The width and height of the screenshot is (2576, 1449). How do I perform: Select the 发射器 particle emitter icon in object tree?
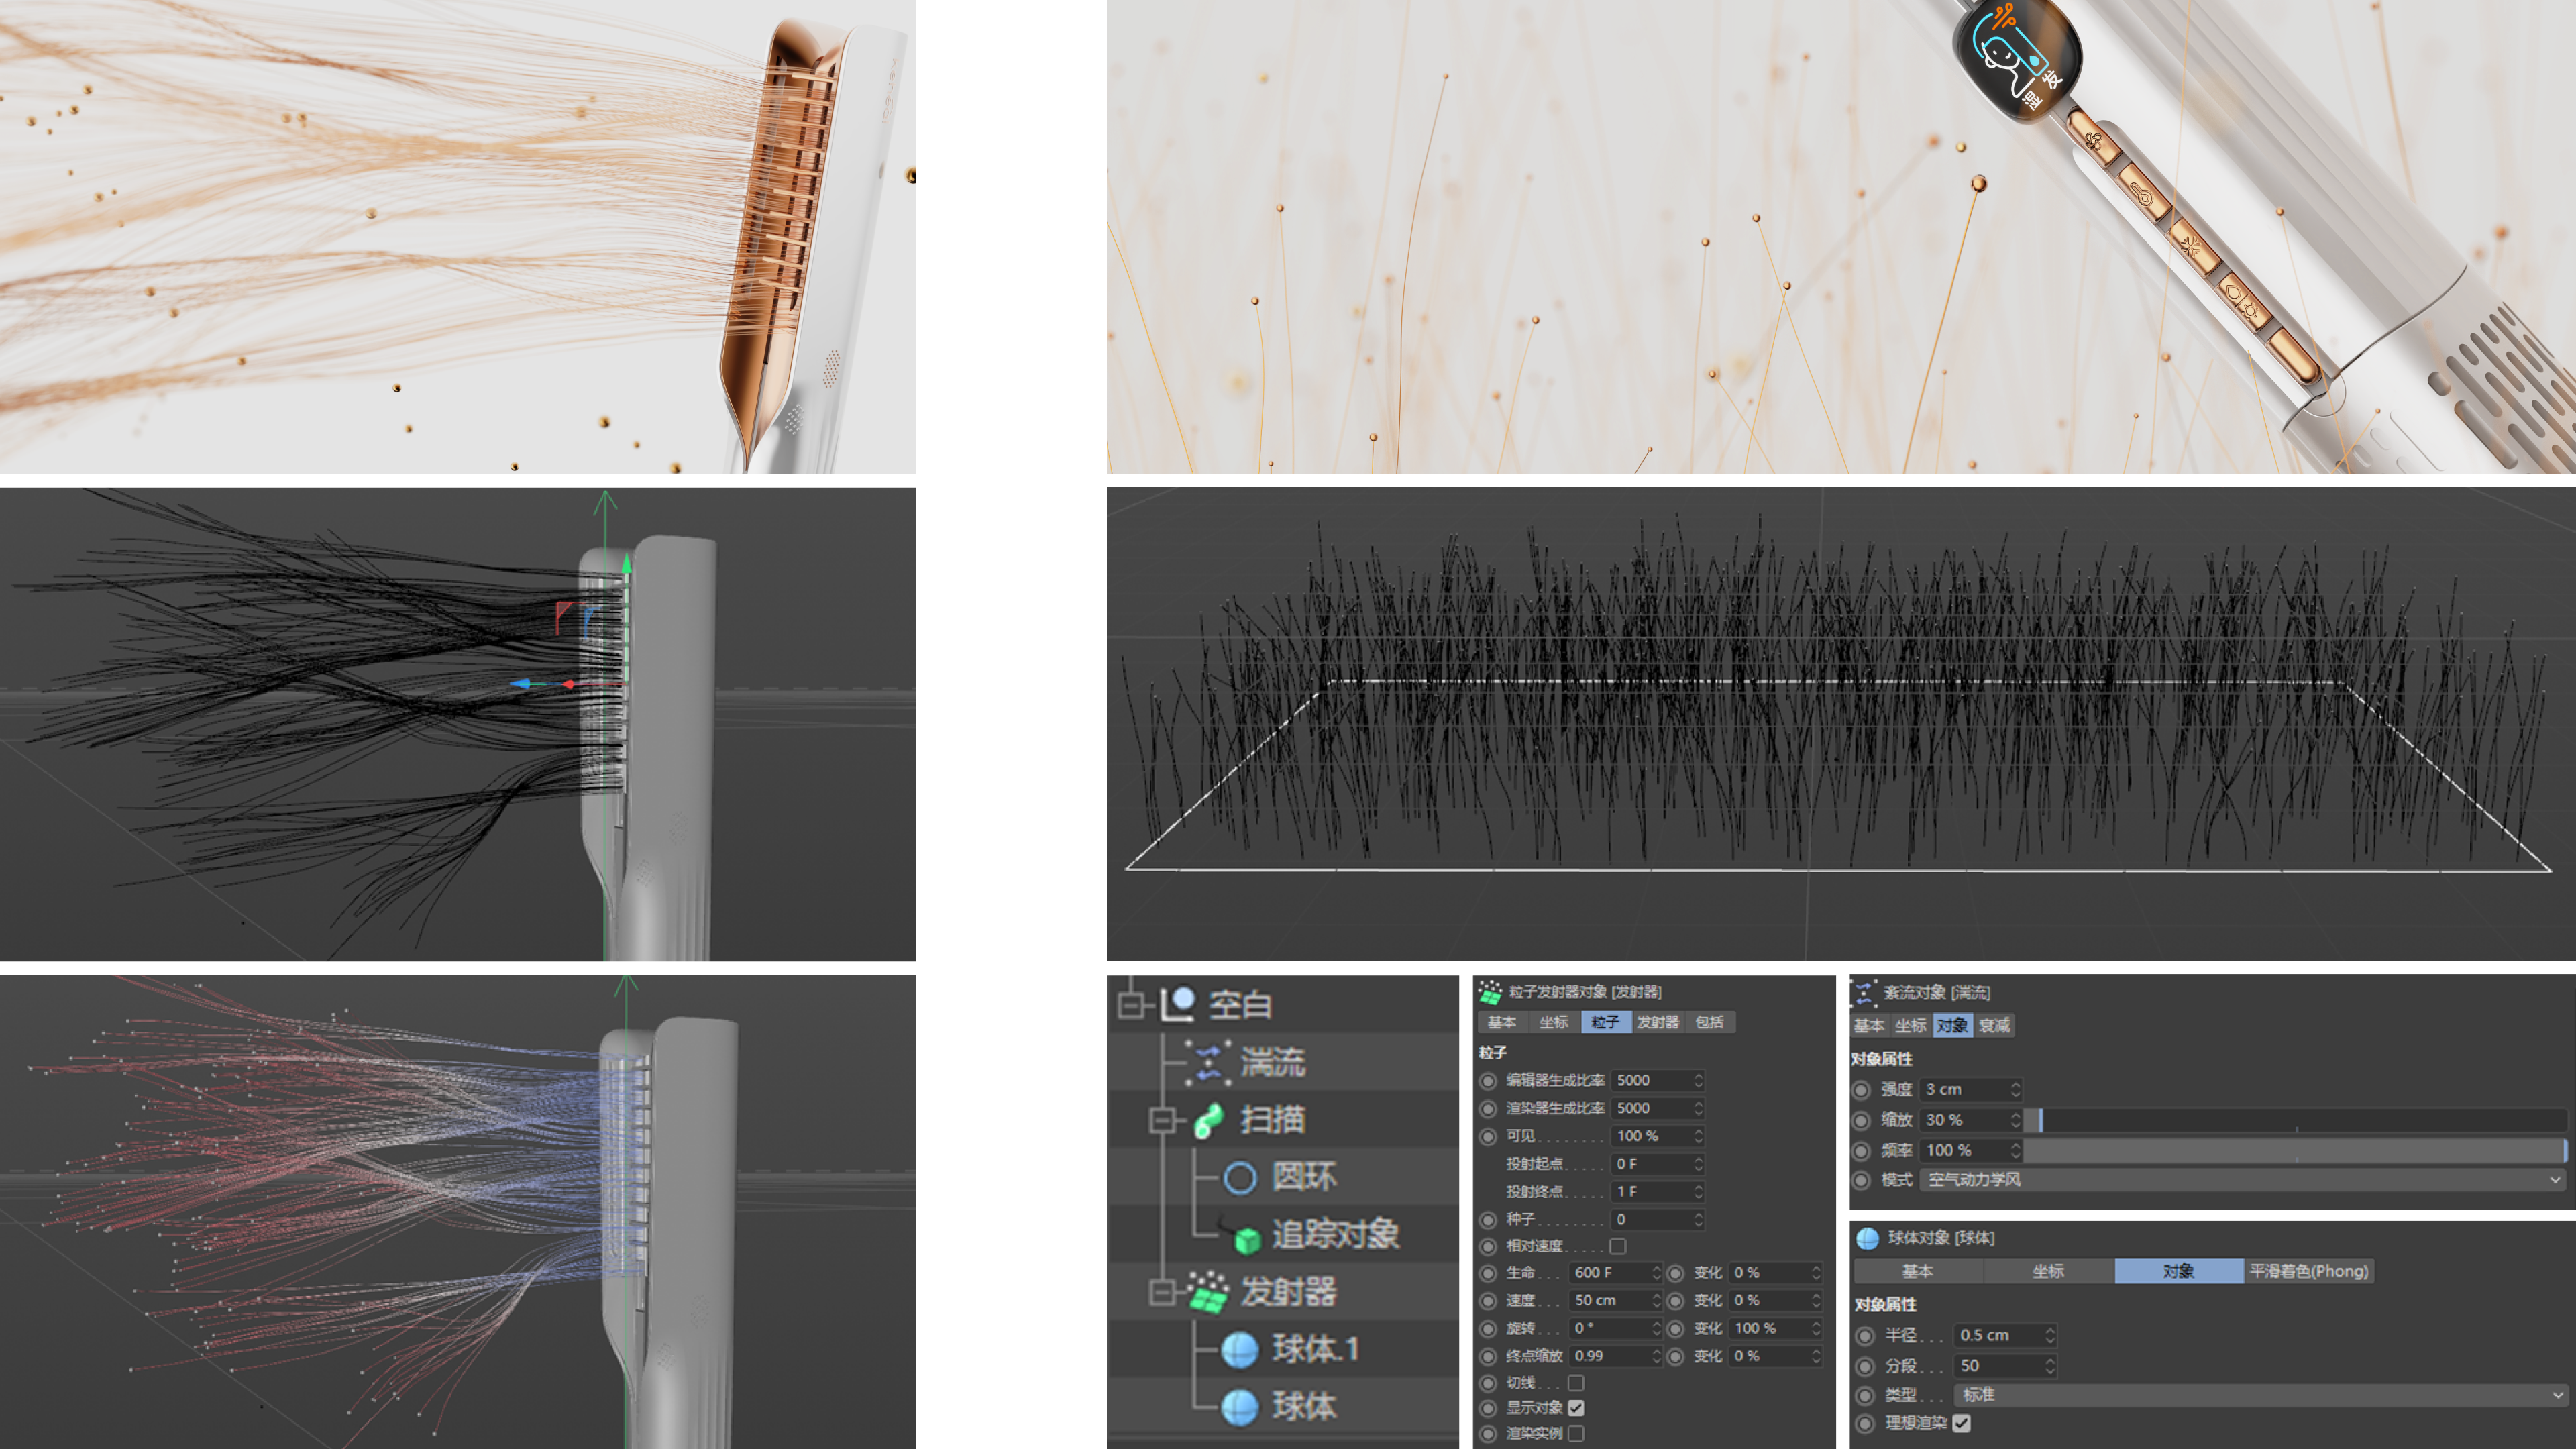point(1210,1292)
